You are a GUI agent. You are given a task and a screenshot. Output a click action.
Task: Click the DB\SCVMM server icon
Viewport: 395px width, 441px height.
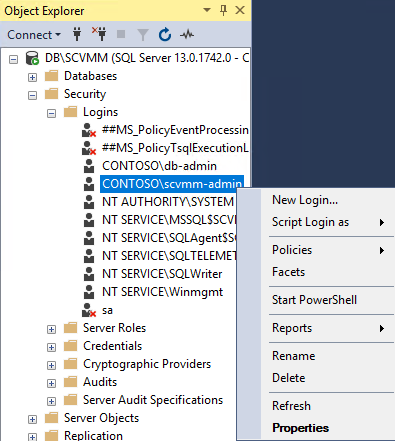(32, 58)
